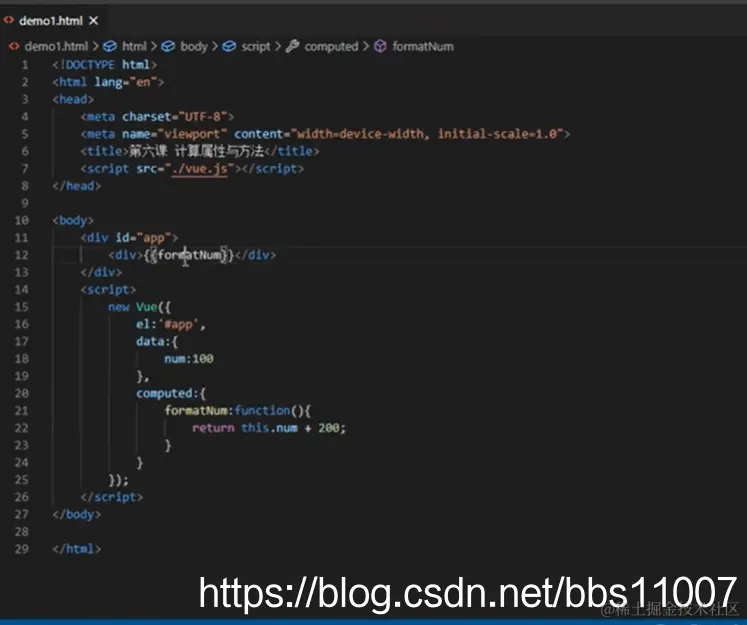Click closing </head> tag on line 8
The width and height of the screenshot is (747, 625).
(x=77, y=186)
